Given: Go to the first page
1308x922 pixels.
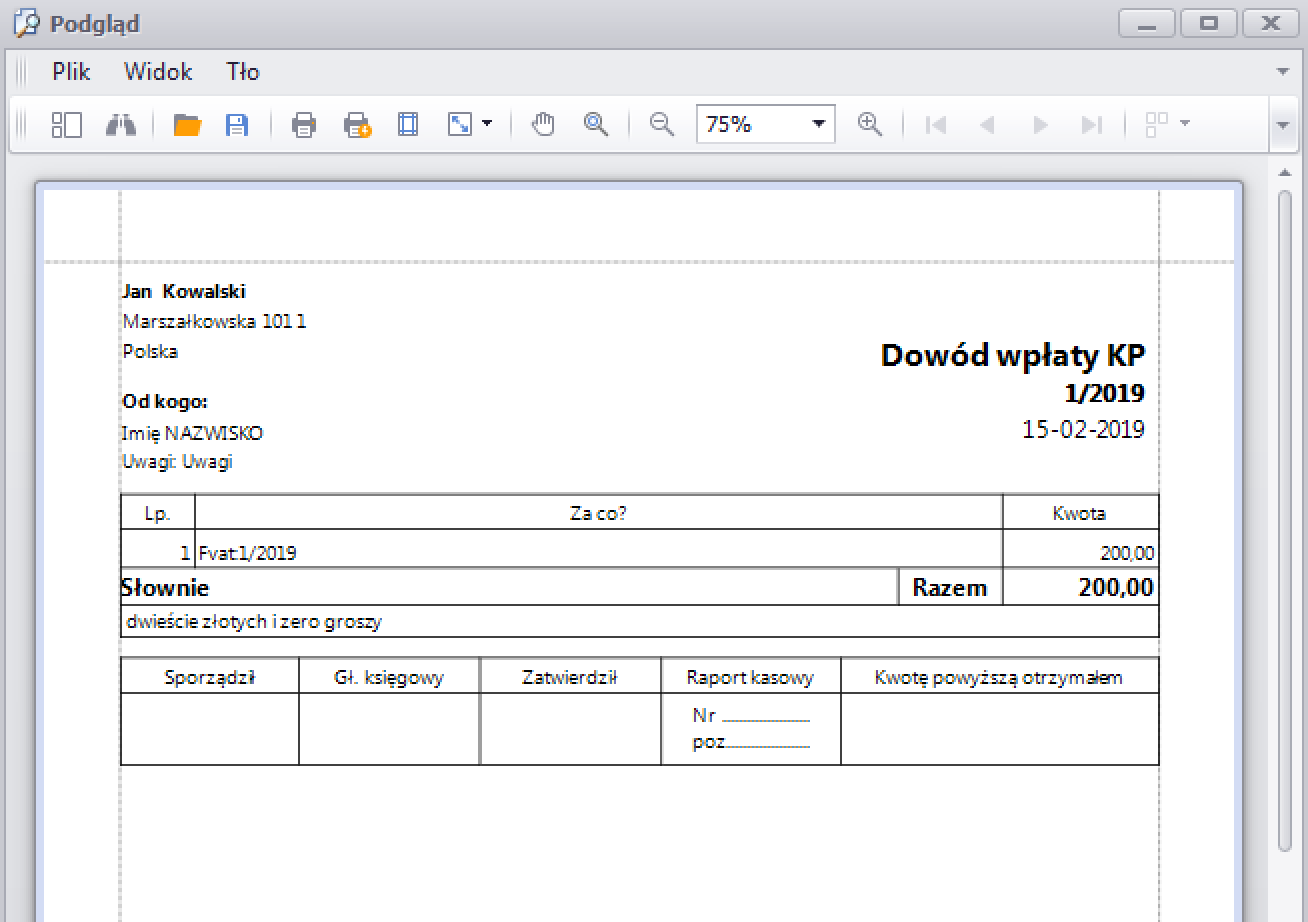Looking at the screenshot, I should coord(936,125).
